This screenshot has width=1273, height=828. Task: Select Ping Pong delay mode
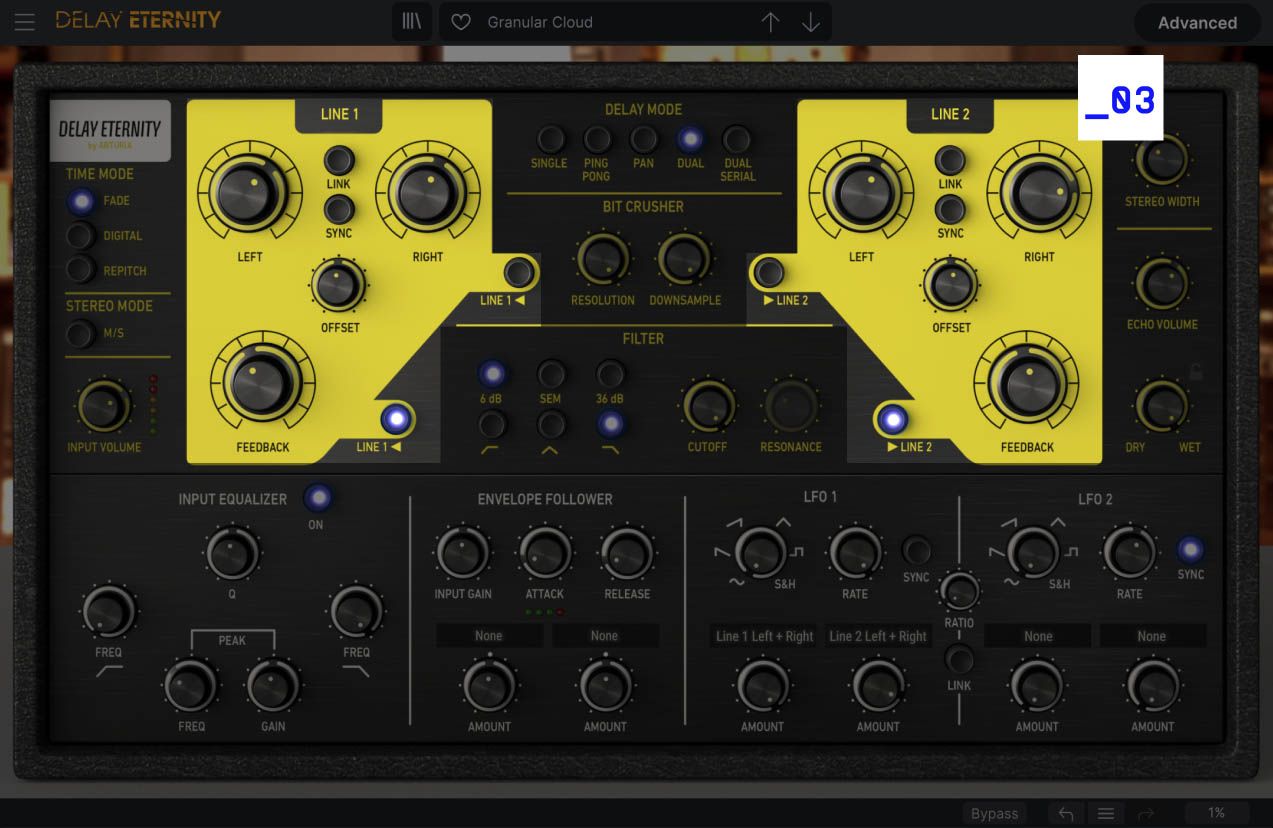[597, 139]
